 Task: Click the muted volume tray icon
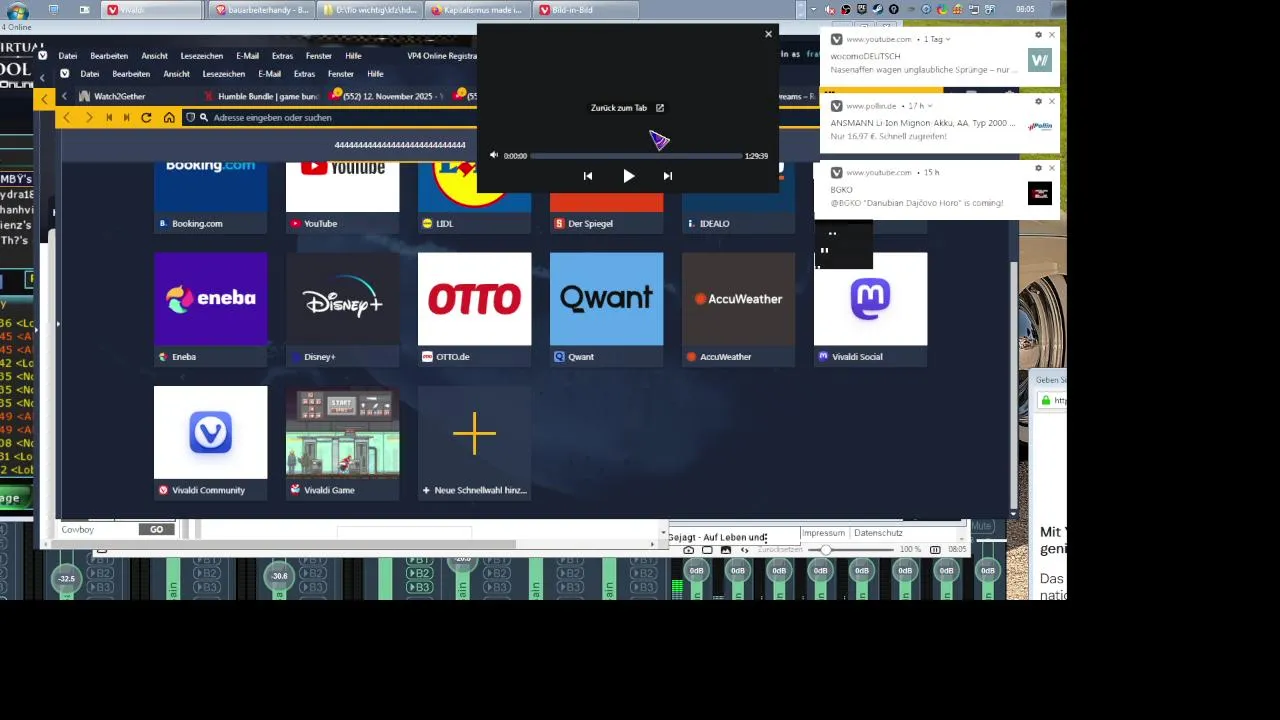pyautogui.click(x=831, y=9)
